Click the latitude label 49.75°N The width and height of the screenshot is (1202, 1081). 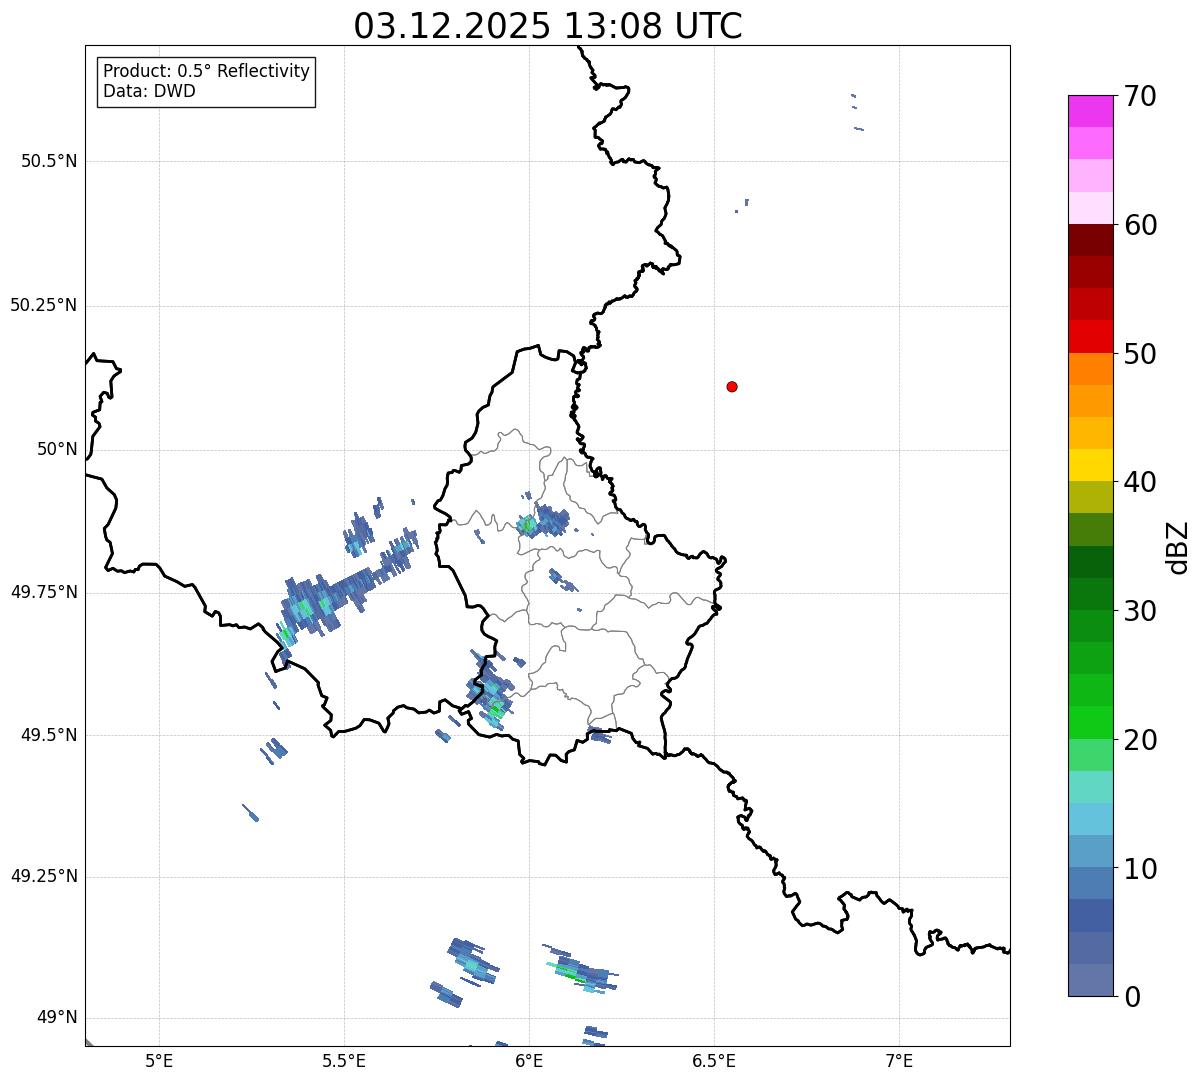click(x=44, y=593)
